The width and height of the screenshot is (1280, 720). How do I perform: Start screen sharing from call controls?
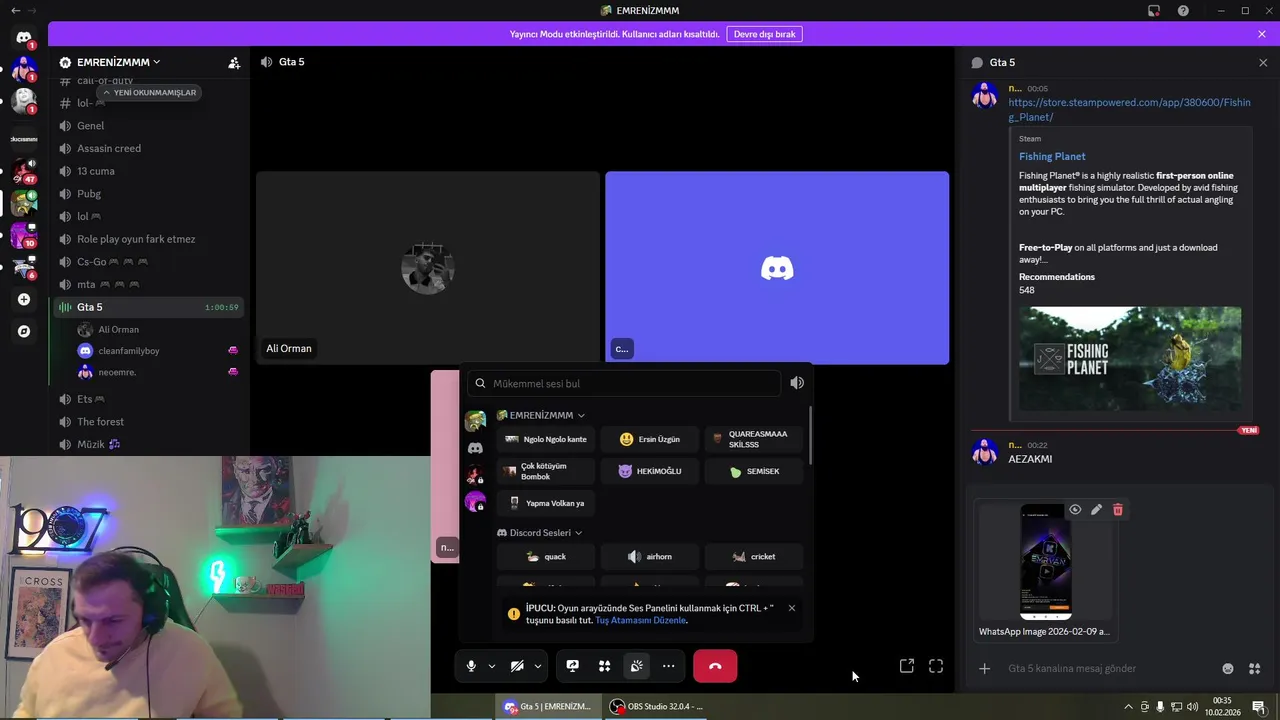pos(572,666)
